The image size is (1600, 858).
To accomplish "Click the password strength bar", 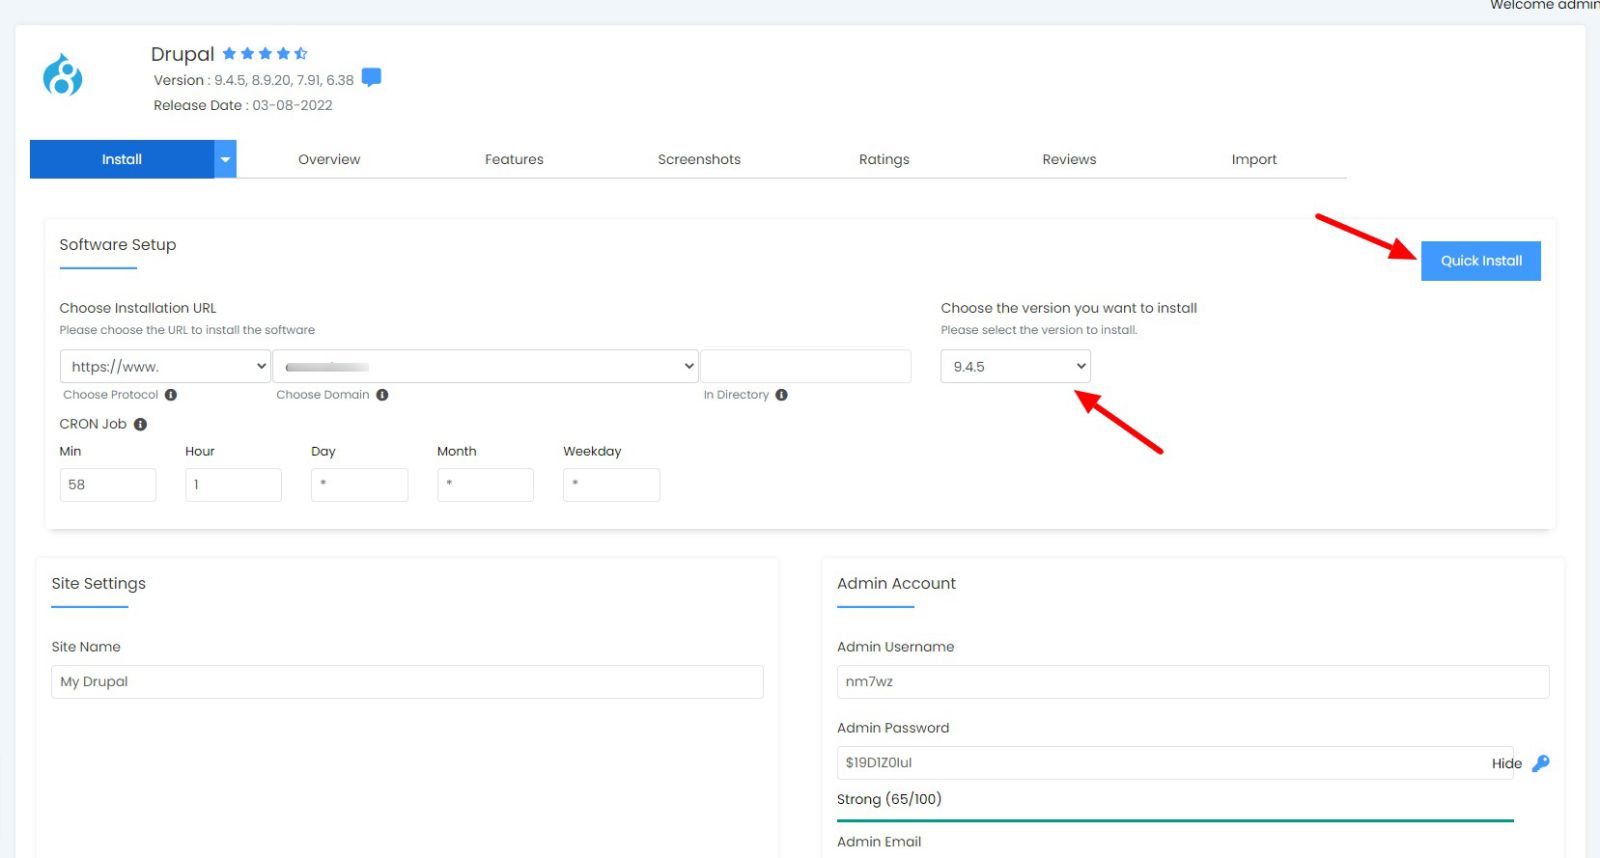I will click(1175, 821).
